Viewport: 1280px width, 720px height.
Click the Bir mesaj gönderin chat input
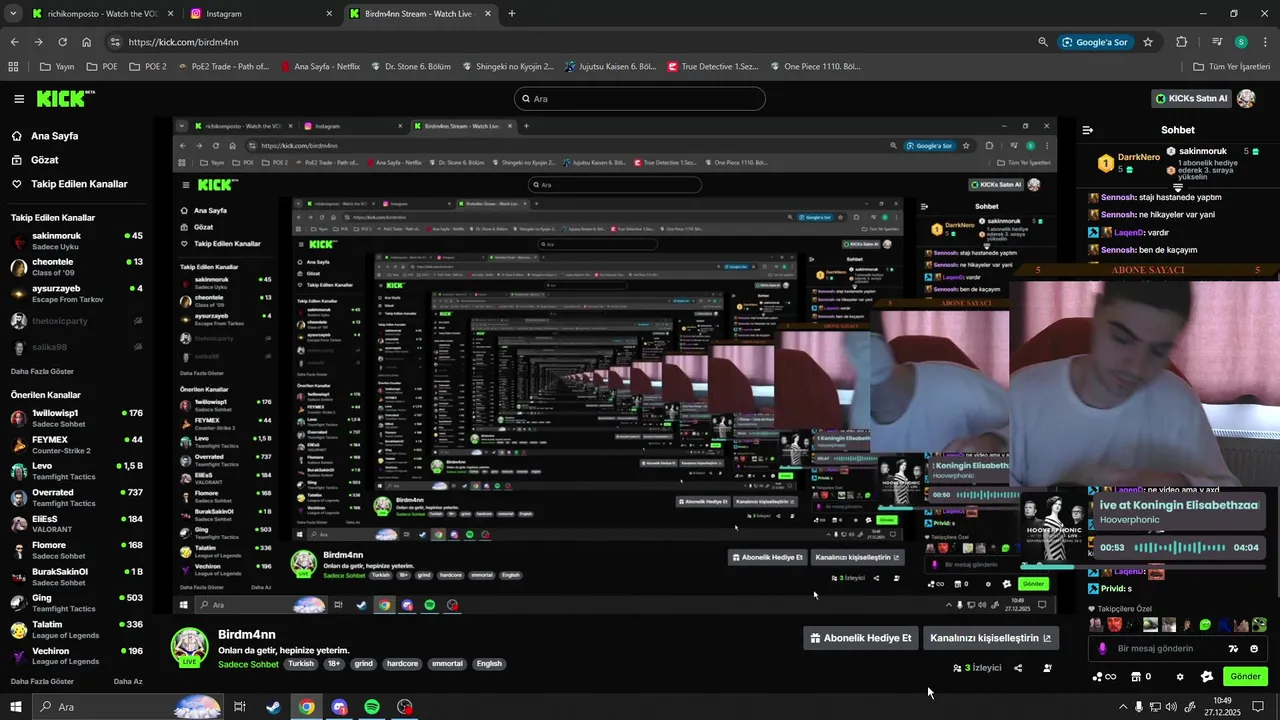tap(1178, 649)
